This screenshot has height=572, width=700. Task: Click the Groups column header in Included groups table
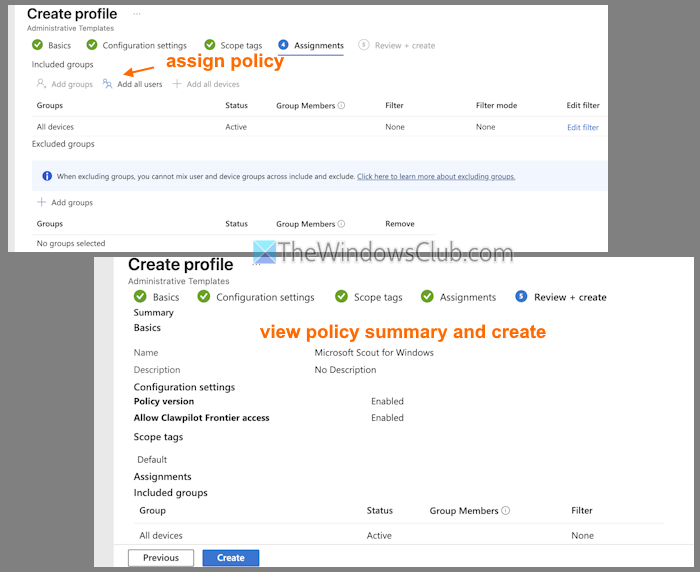tap(50, 105)
